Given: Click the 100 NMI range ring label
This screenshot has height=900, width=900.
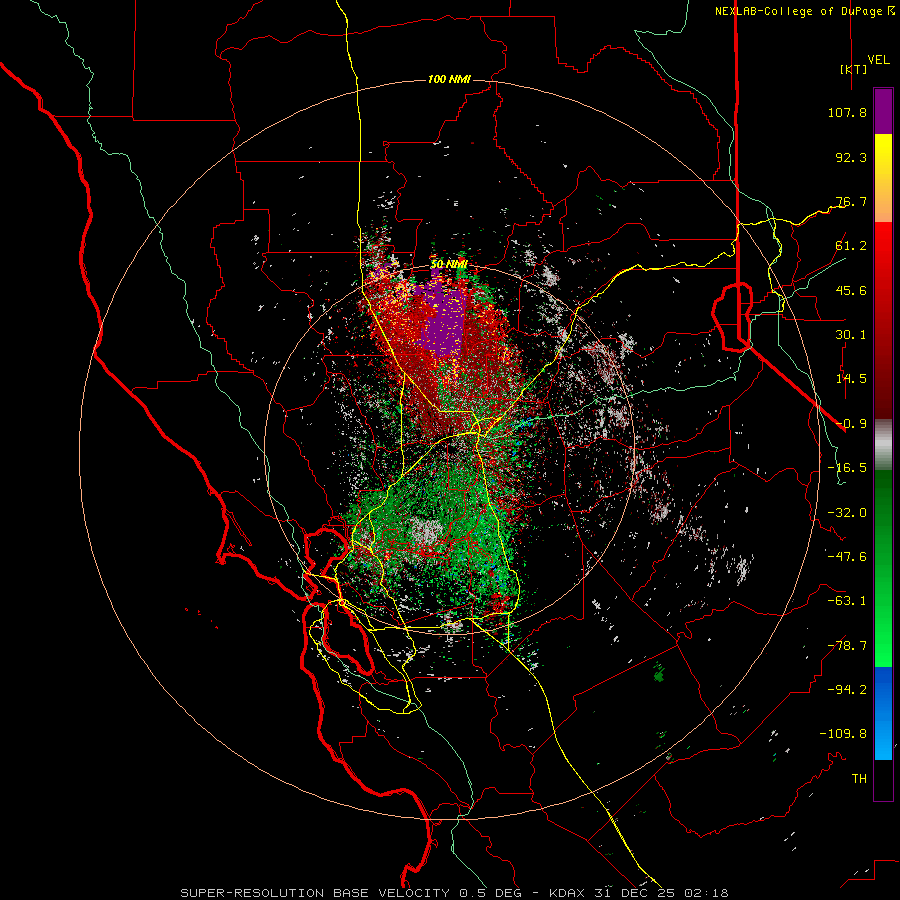Looking at the screenshot, I should [449, 79].
